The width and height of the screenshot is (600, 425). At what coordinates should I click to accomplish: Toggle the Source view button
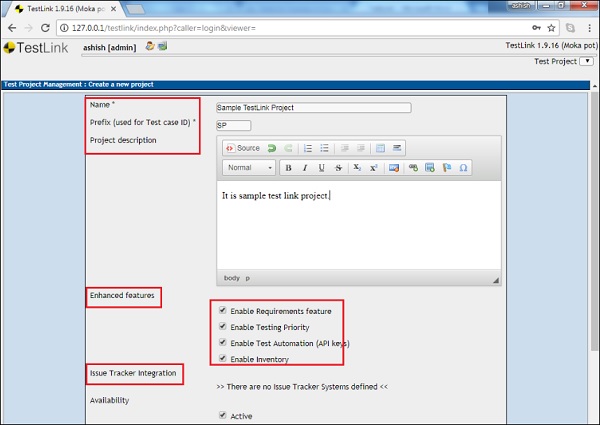point(243,148)
